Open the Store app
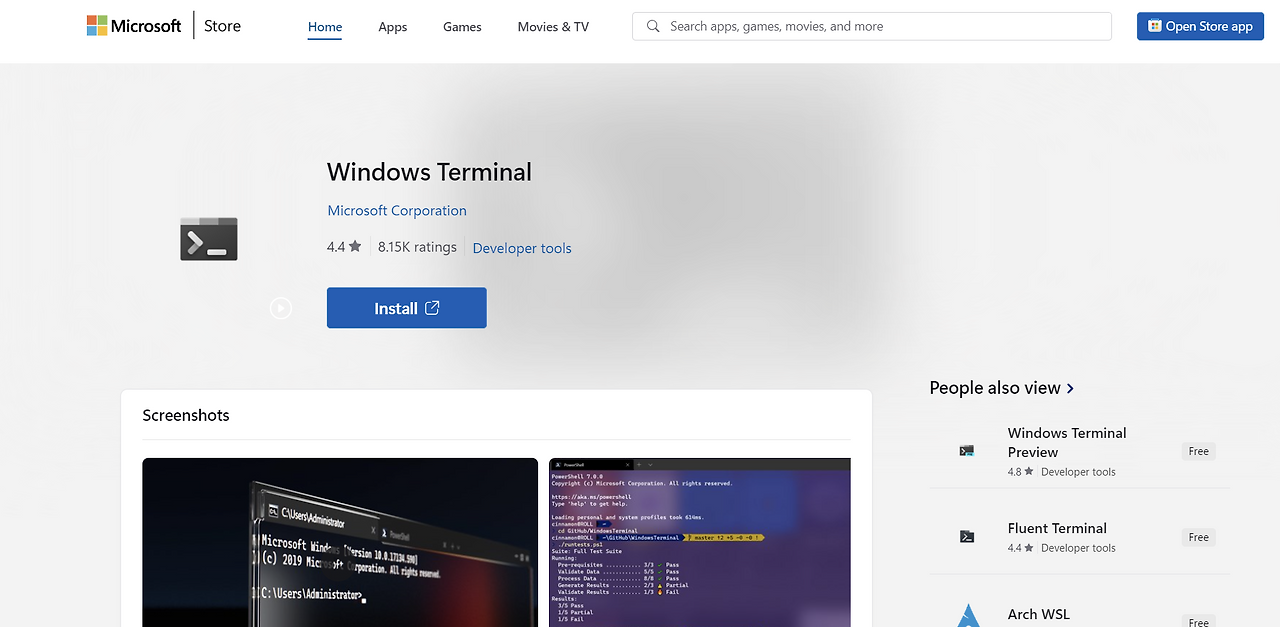The height and width of the screenshot is (627, 1280). tap(1200, 26)
